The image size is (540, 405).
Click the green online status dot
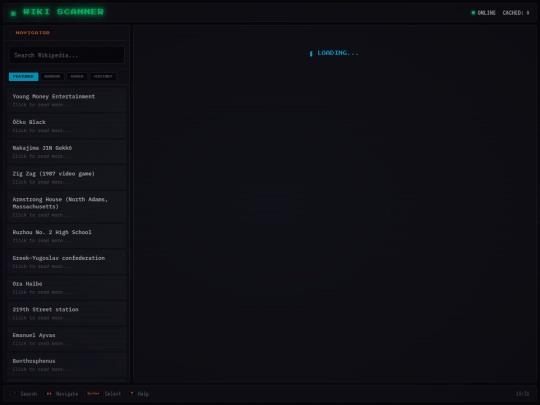coord(473,13)
